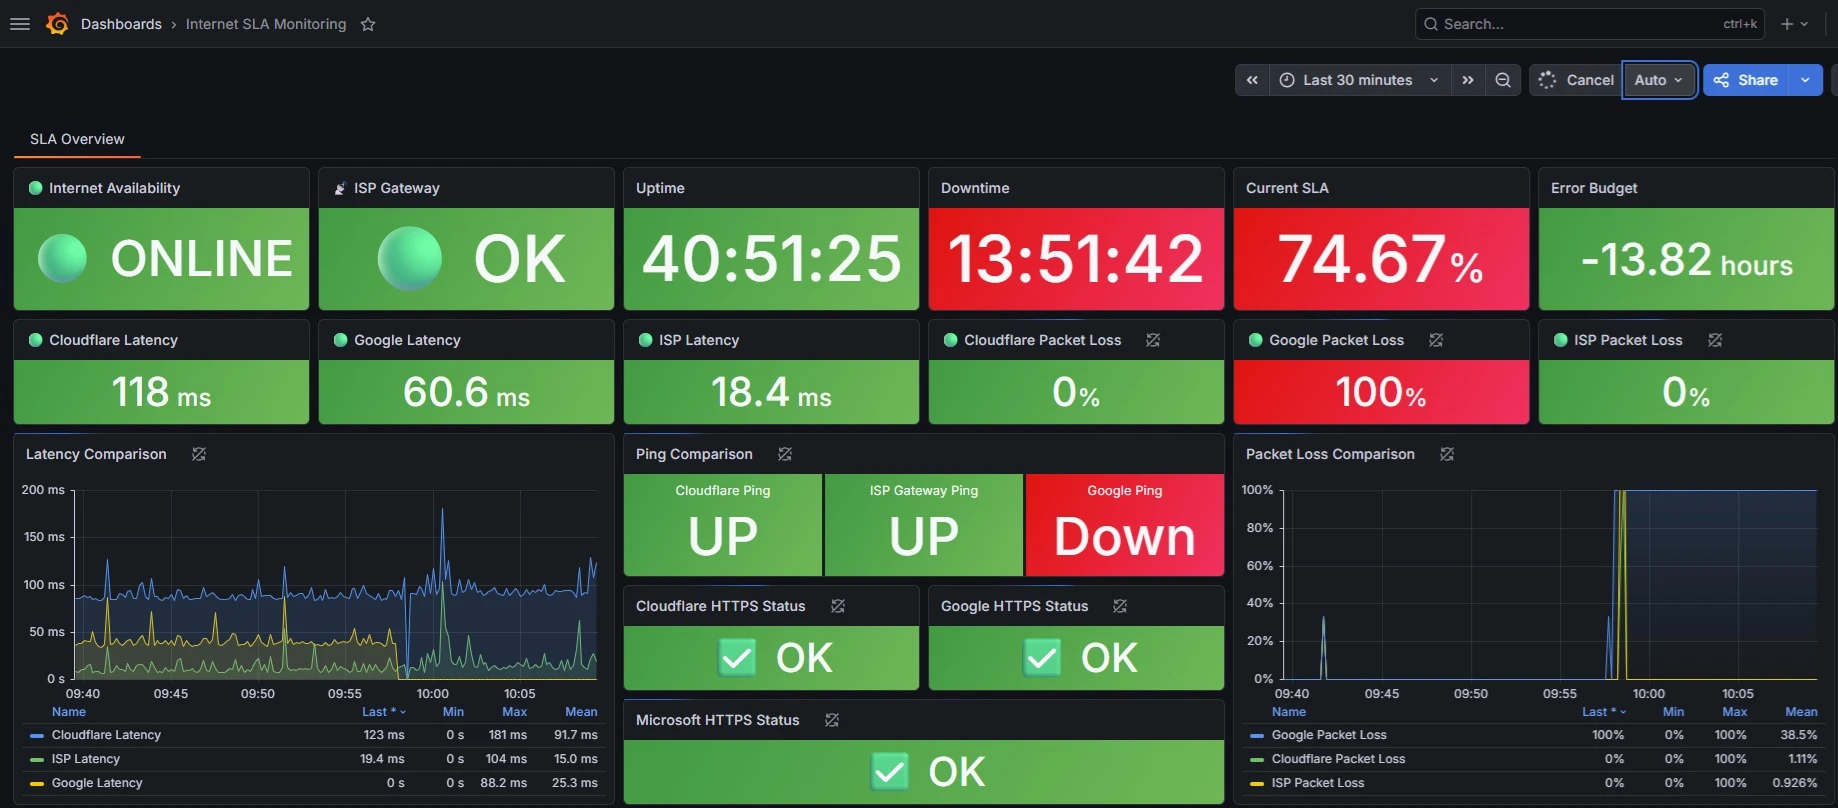
Task: Toggle Google Latency series in legend
Action: (97, 783)
